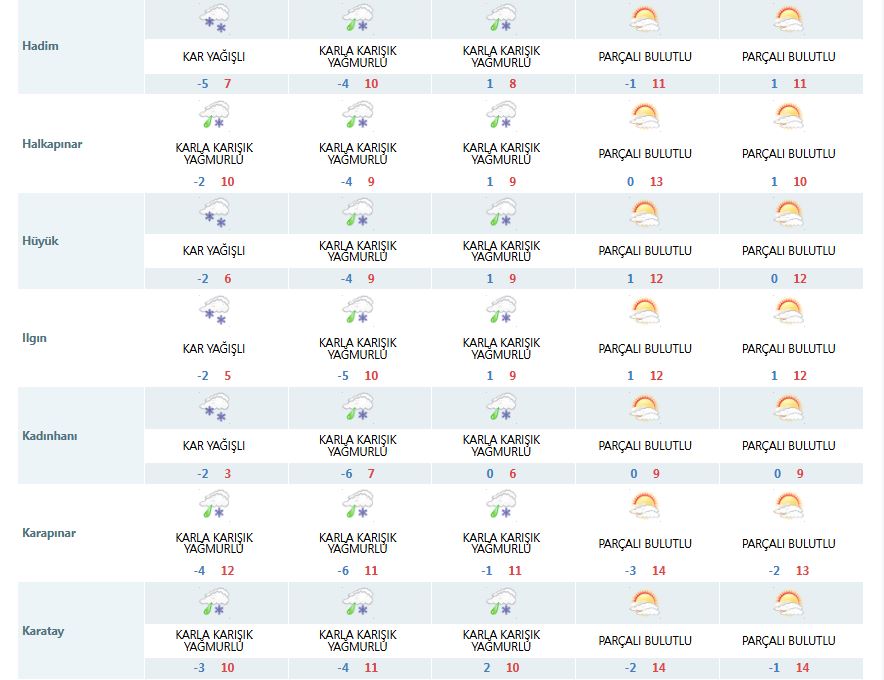884x680 pixels.
Task: Click Hadim partly cloudy icon above -1 11
Action: click(x=645, y=19)
